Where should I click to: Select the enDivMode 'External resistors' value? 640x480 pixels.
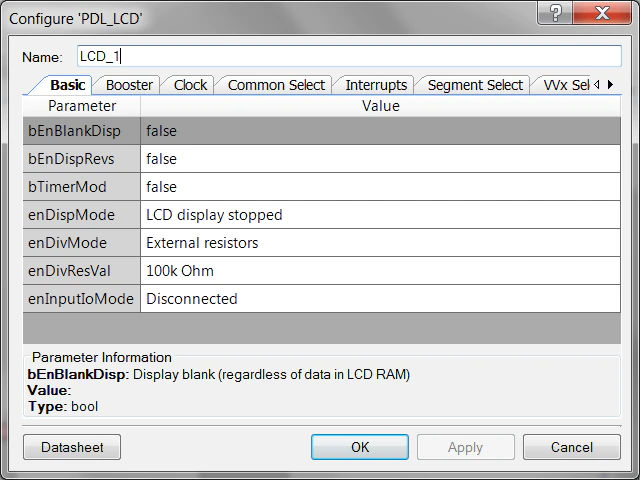pos(380,243)
